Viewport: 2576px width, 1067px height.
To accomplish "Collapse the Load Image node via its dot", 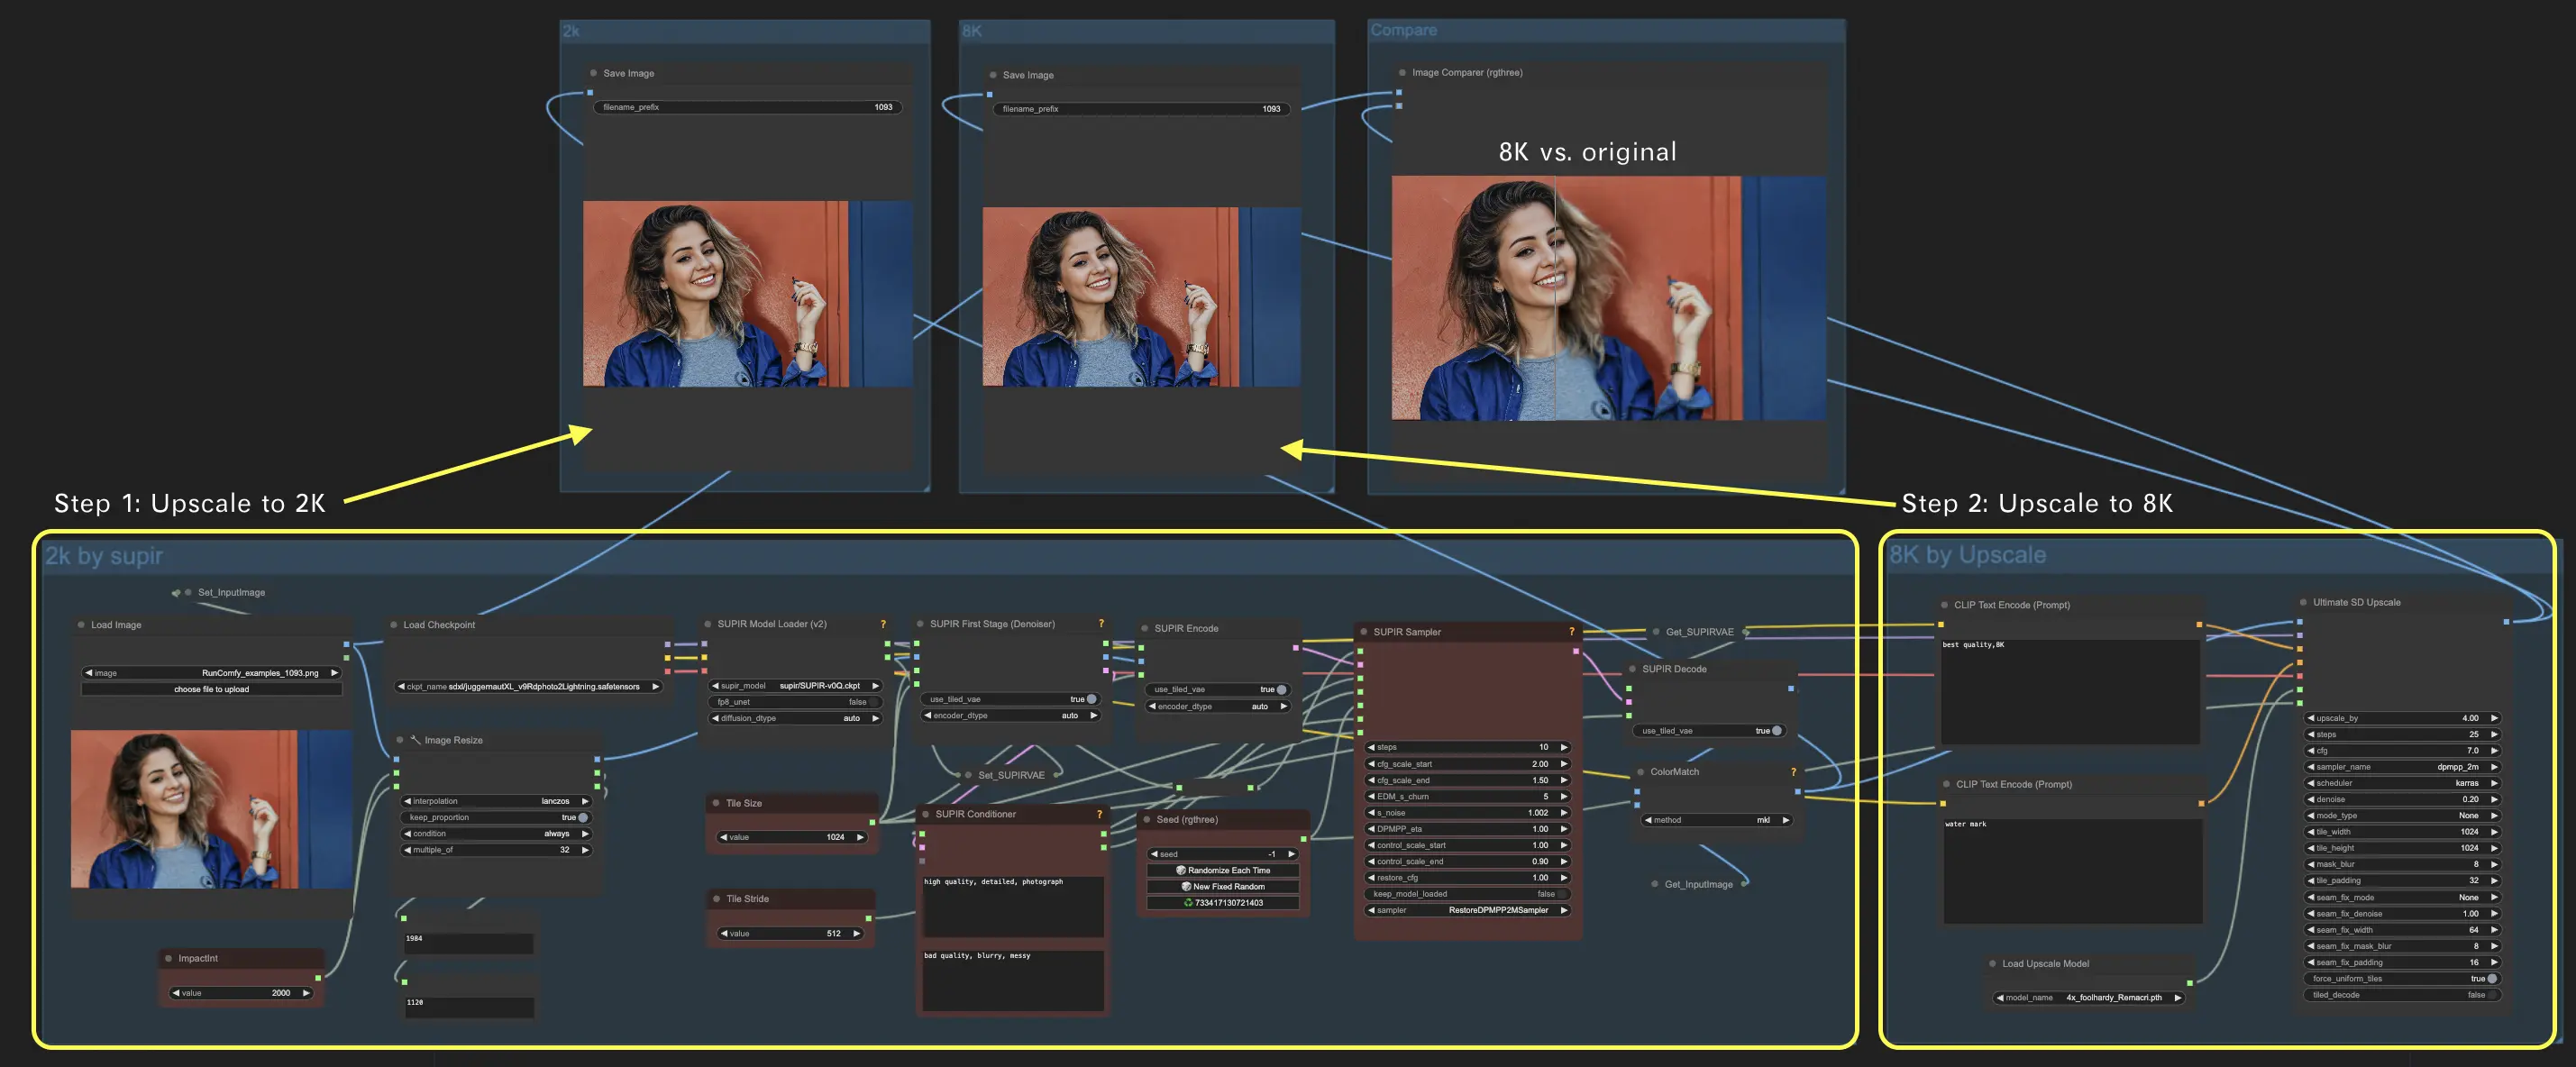I will [81, 625].
